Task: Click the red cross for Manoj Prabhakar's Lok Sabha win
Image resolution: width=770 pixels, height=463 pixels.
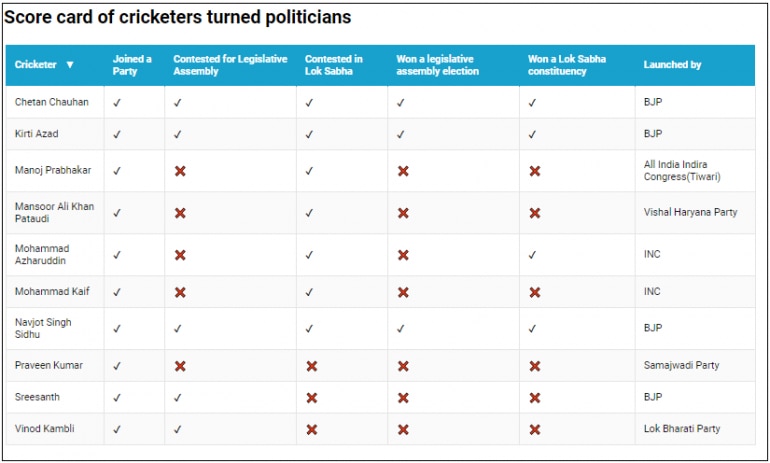Action: 535,171
